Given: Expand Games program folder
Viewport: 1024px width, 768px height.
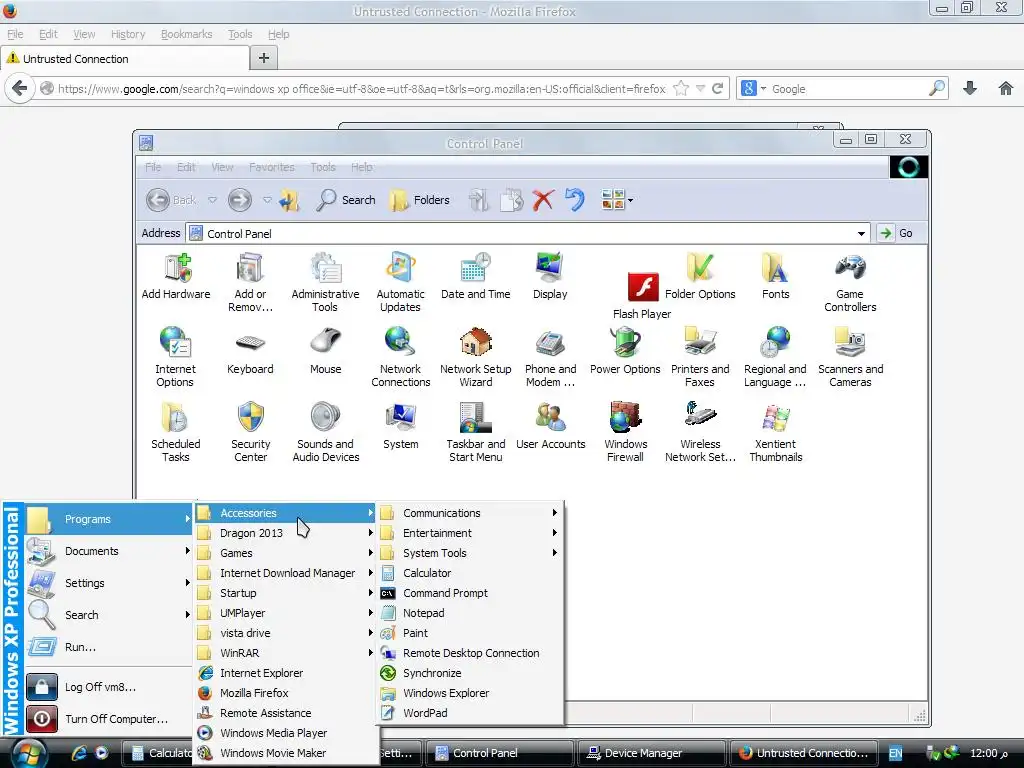Looking at the screenshot, I should [285, 553].
